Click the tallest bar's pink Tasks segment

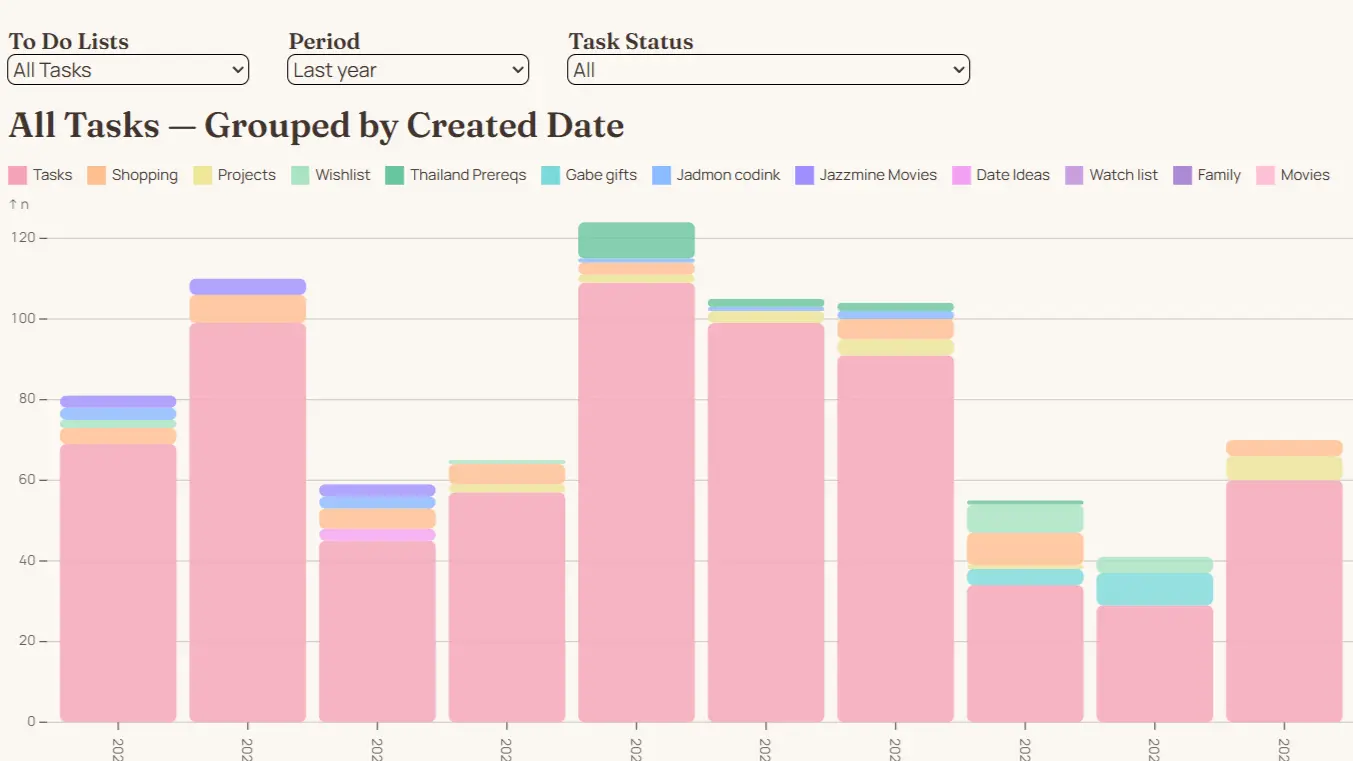[x=636, y=500]
